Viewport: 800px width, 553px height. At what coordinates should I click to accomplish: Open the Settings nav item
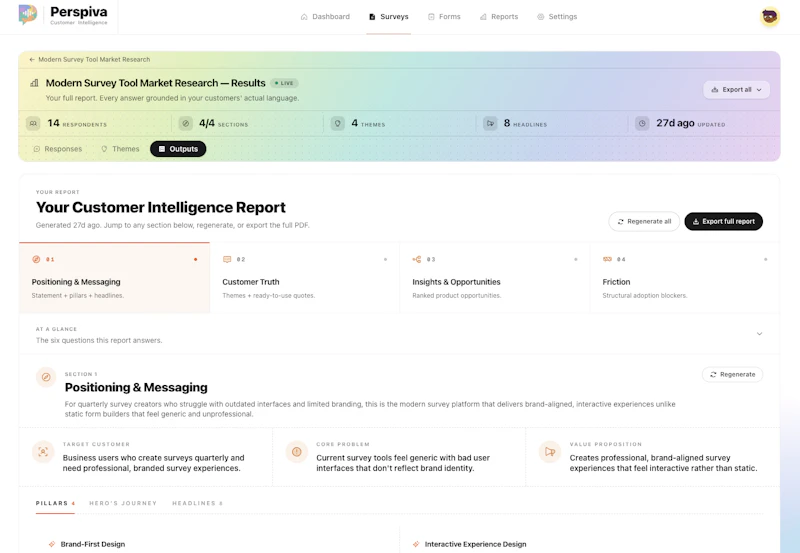(x=557, y=17)
